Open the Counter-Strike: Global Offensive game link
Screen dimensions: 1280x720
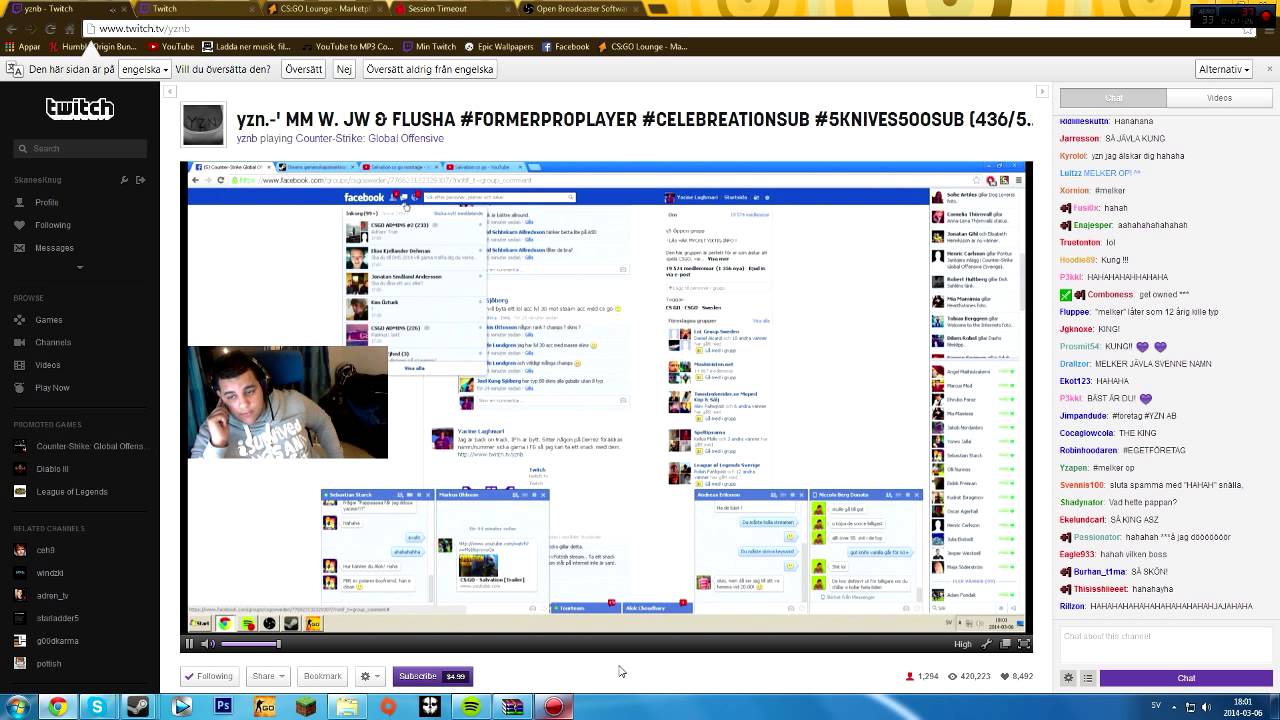click(369, 138)
